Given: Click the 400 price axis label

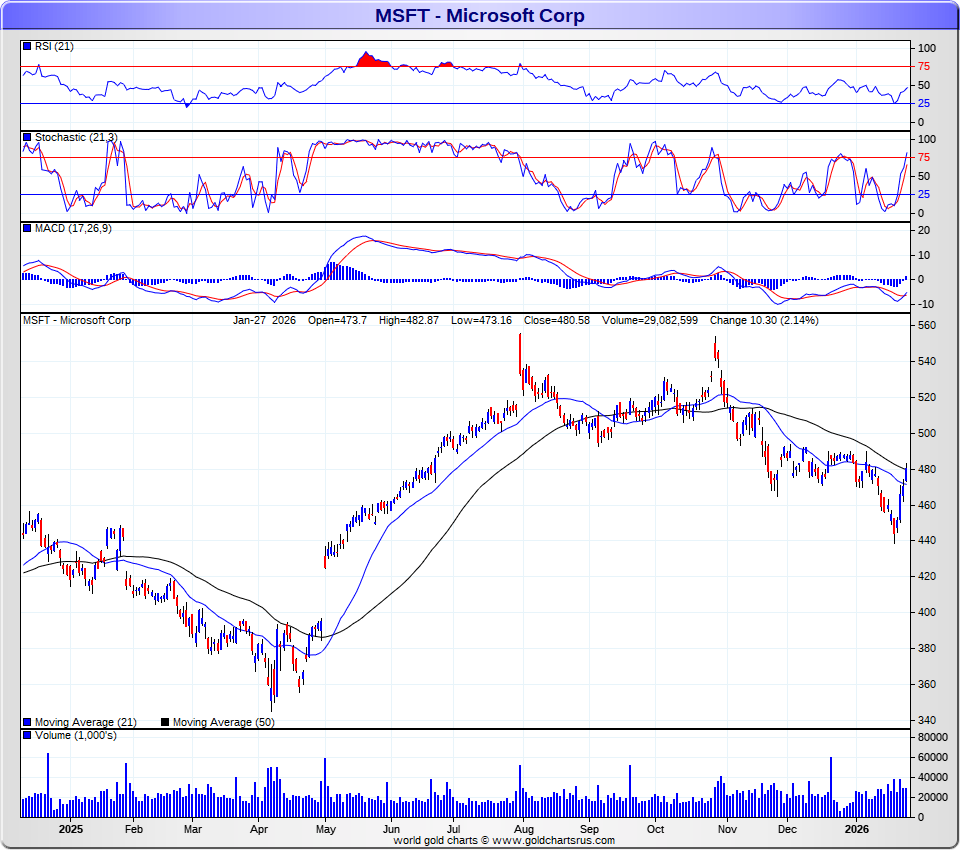Looking at the screenshot, I should [927, 612].
